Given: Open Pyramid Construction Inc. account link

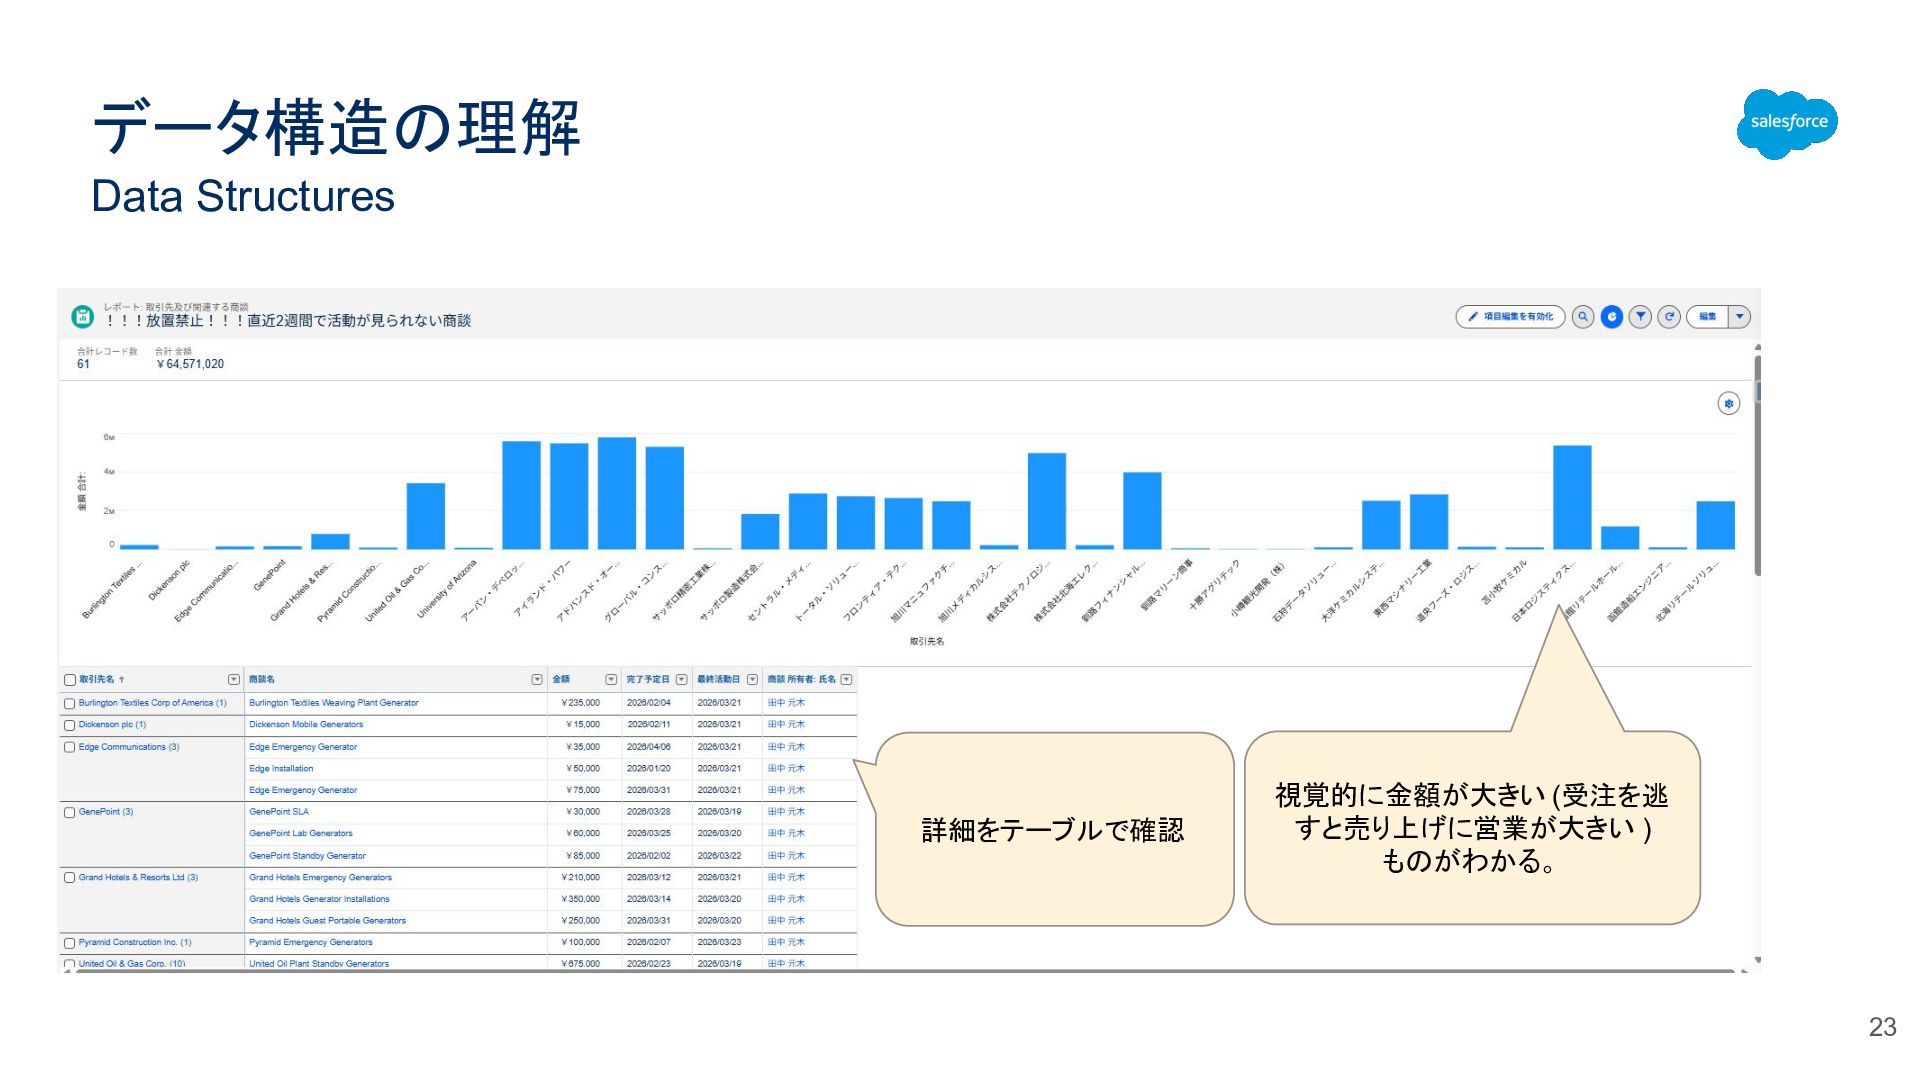Looking at the screenshot, I should [135, 943].
